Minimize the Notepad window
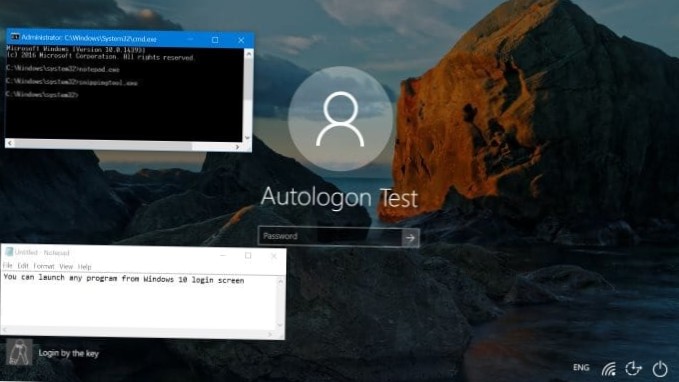The image size is (679, 382). 223,256
